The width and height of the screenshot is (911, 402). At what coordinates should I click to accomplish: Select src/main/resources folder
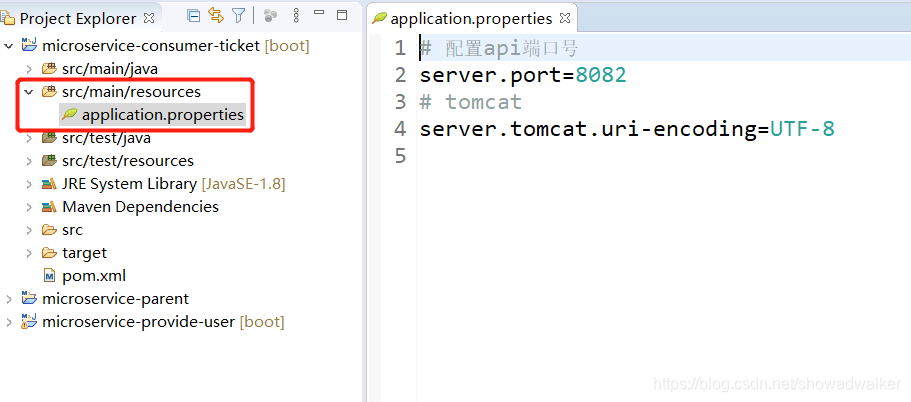click(x=131, y=92)
